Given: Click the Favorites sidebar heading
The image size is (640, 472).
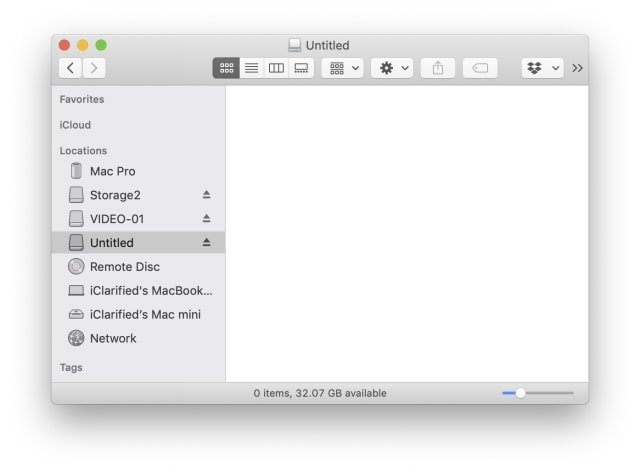Looking at the screenshot, I should coord(82,99).
